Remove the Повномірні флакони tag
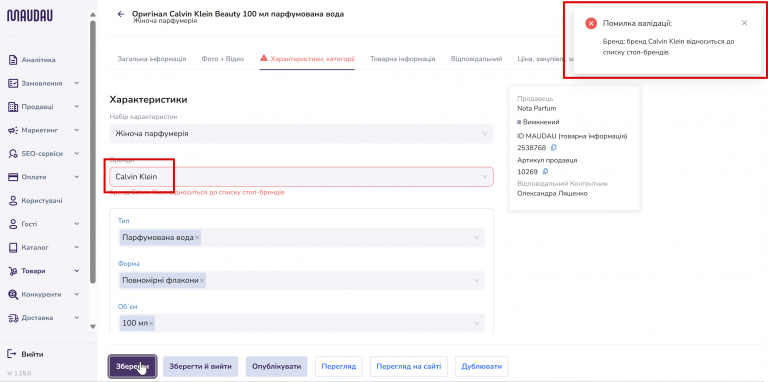Image resolution: width=768 pixels, height=382 pixels. point(202,281)
